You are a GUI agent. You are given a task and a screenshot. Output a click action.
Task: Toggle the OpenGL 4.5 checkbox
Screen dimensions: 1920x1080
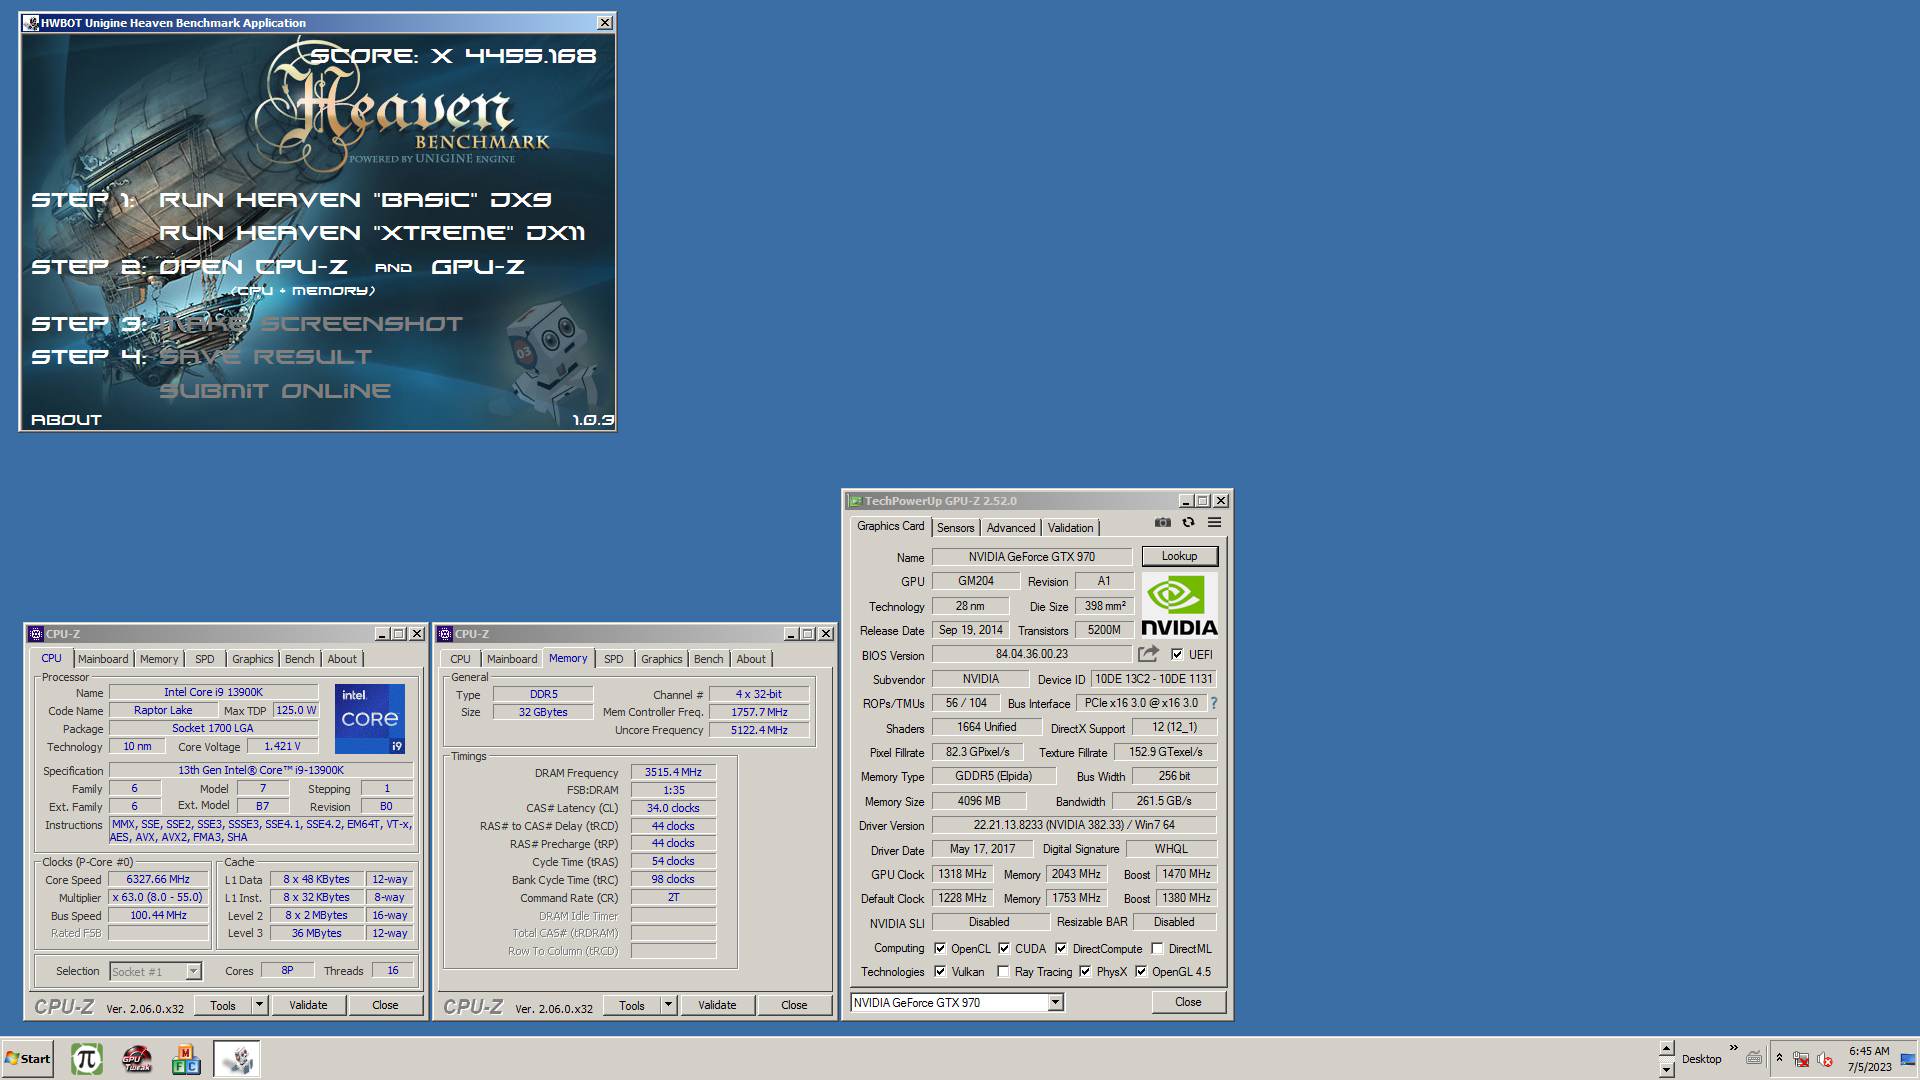click(1141, 971)
